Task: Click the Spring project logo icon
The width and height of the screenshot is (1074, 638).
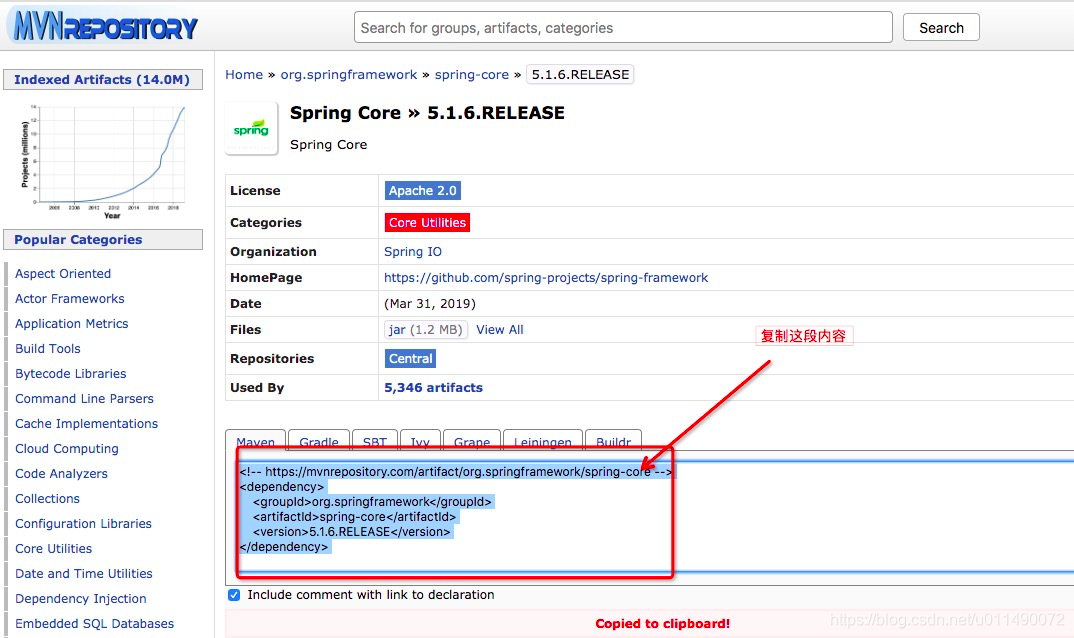Action: click(x=251, y=129)
